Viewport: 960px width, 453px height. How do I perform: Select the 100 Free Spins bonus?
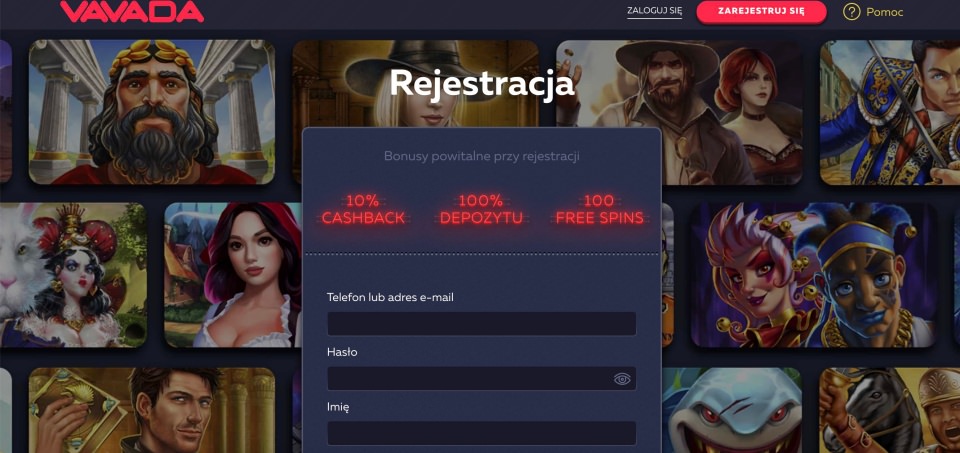[599, 209]
